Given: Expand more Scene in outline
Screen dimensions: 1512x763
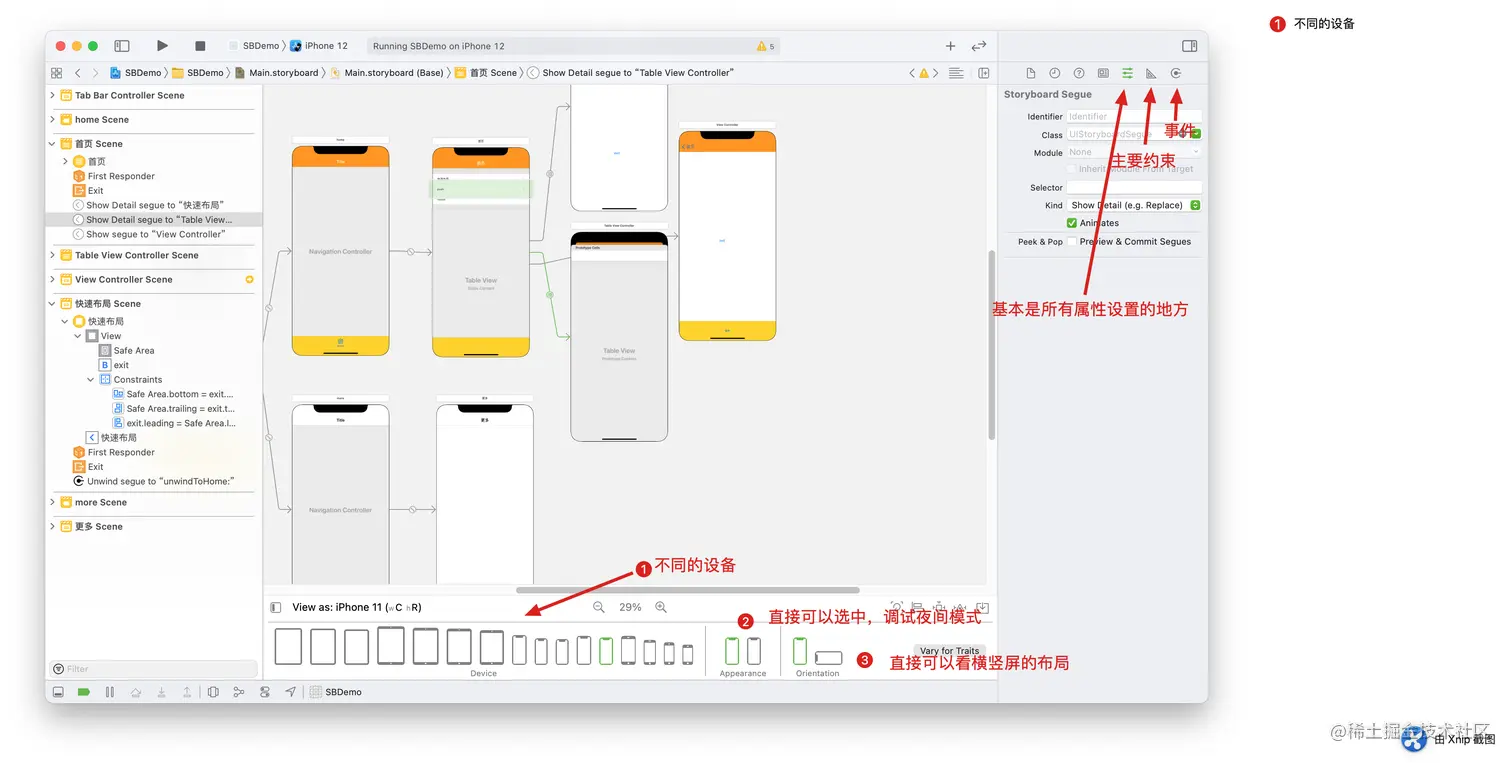Looking at the screenshot, I should coord(53,502).
